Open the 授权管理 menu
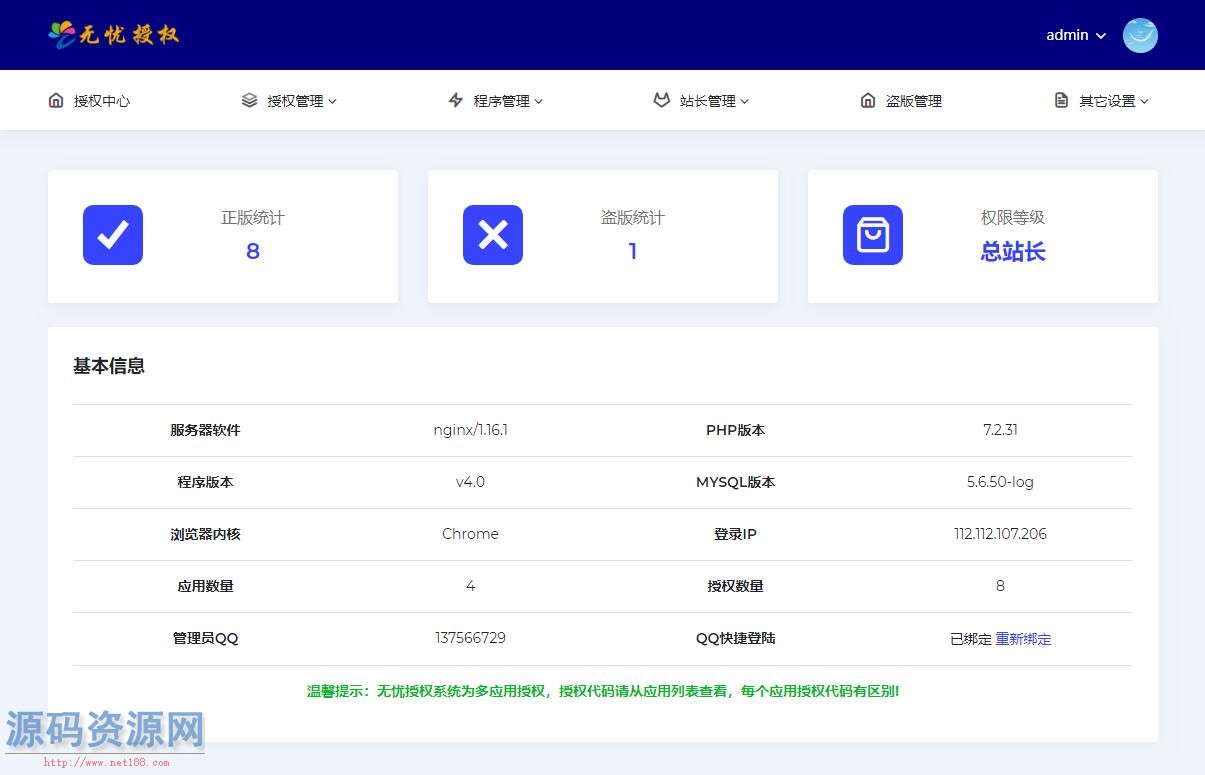 [295, 101]
